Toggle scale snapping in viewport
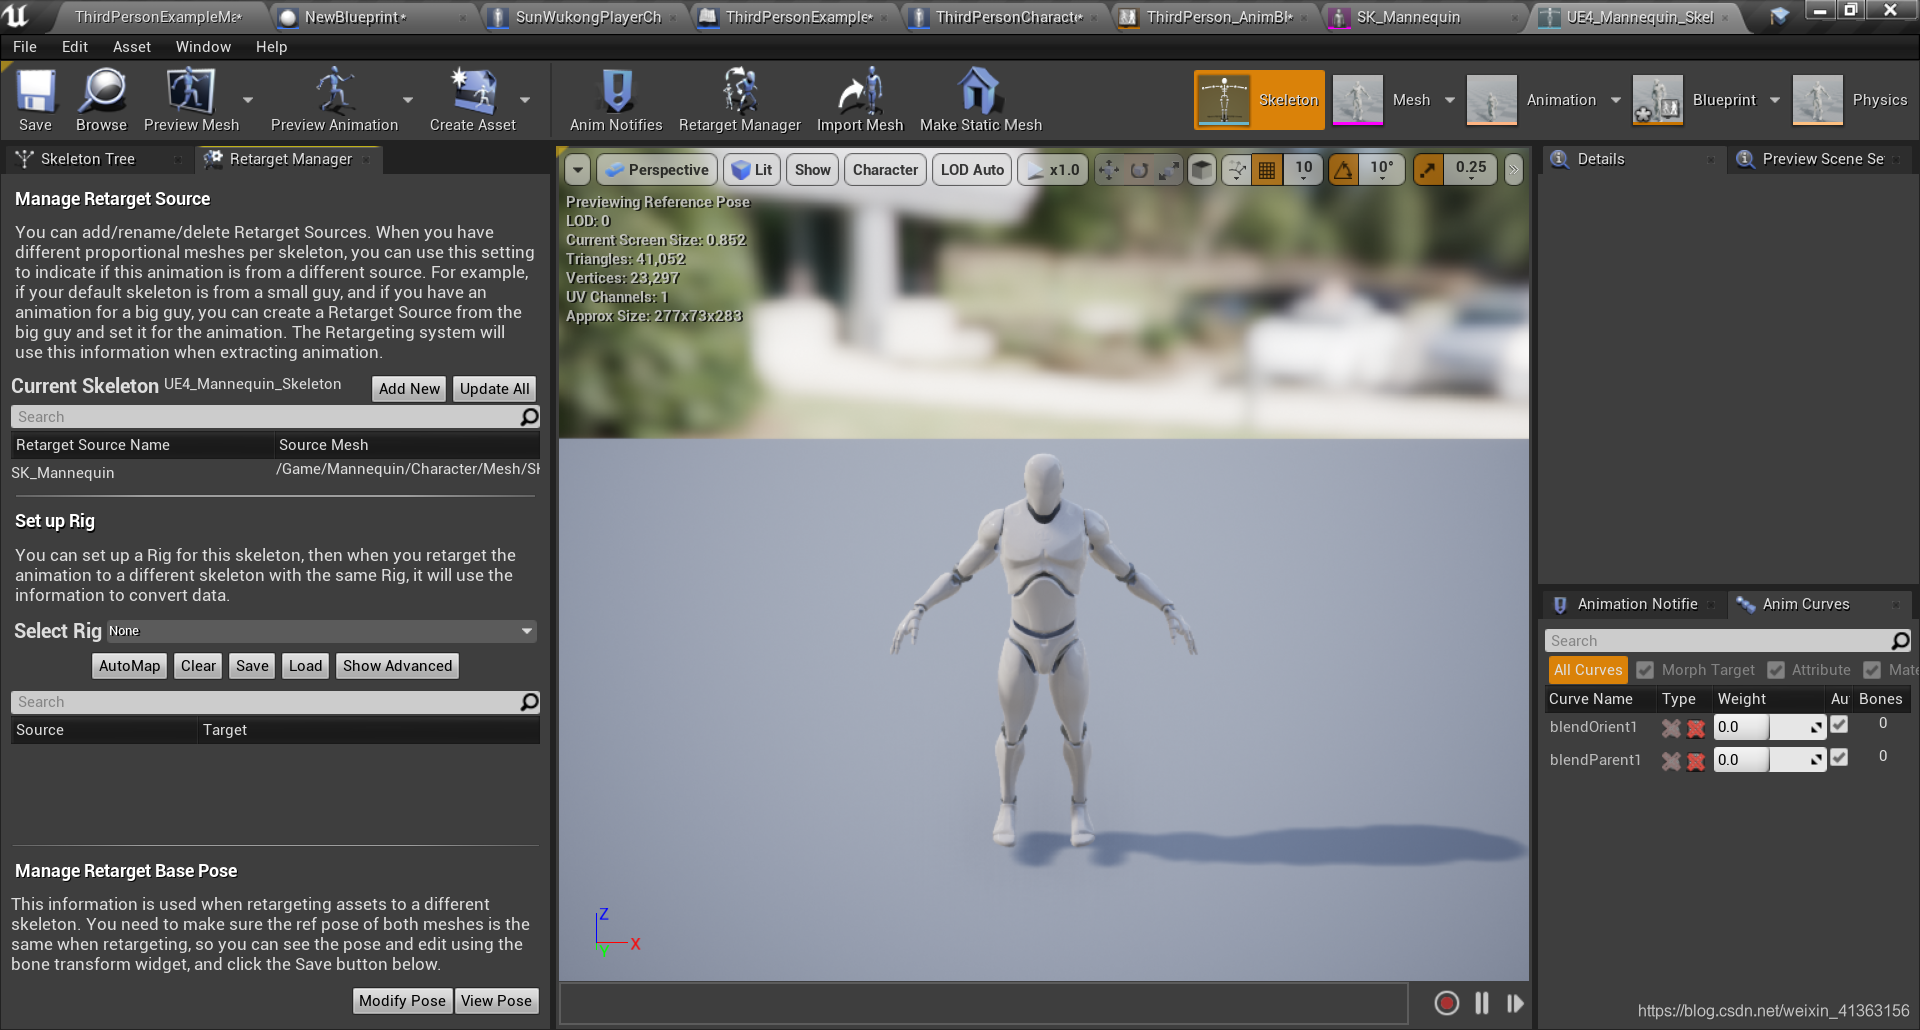Screen dimensions: 1920x1030 (x=1428, y=170)
